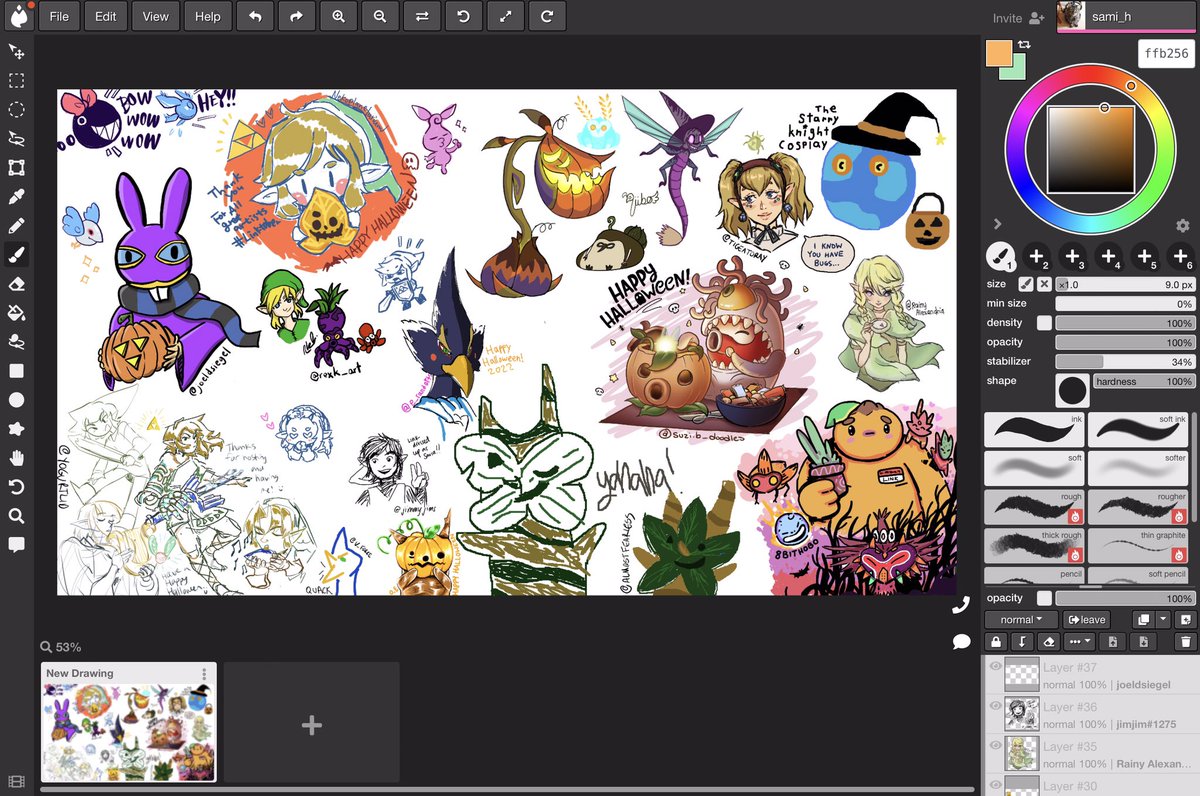Select the Eyedropper tool
Viewport: 1200px width, 796px height.
pyautogui.click(x=16, y=196)
